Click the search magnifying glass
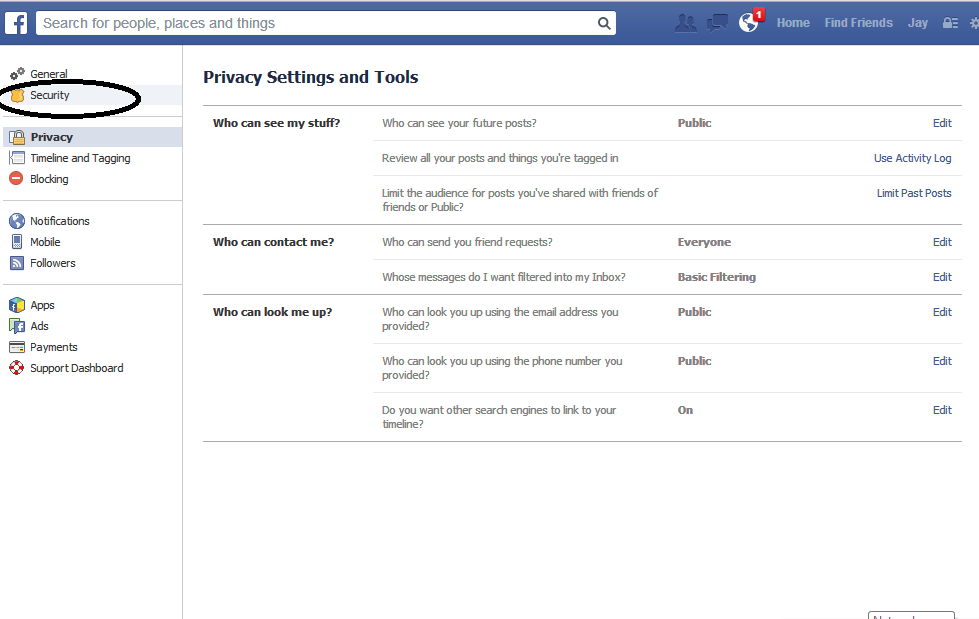 pos(604,21)
